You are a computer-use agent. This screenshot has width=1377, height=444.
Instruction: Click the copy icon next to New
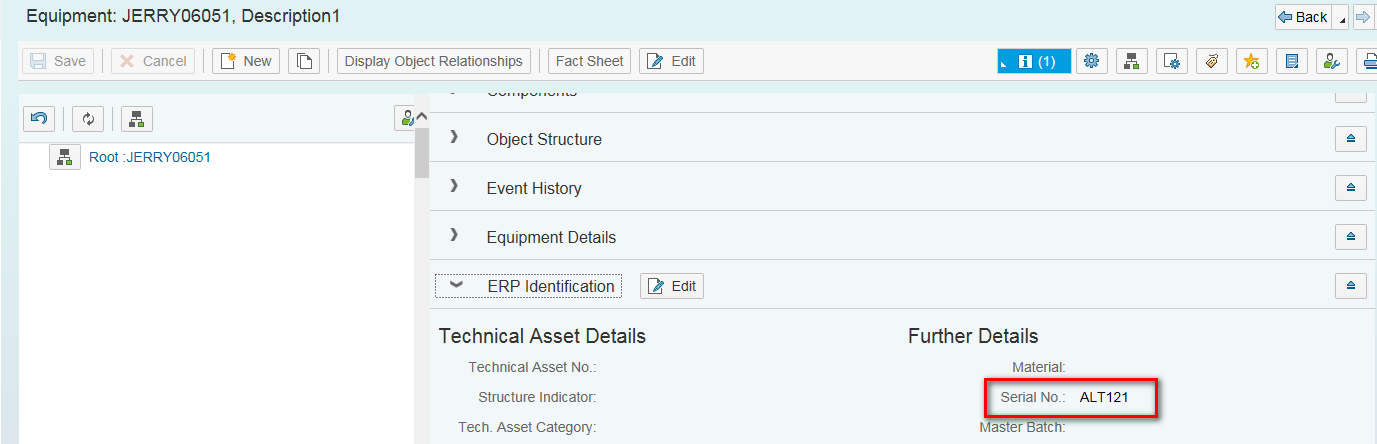click(x=304, y=61)
